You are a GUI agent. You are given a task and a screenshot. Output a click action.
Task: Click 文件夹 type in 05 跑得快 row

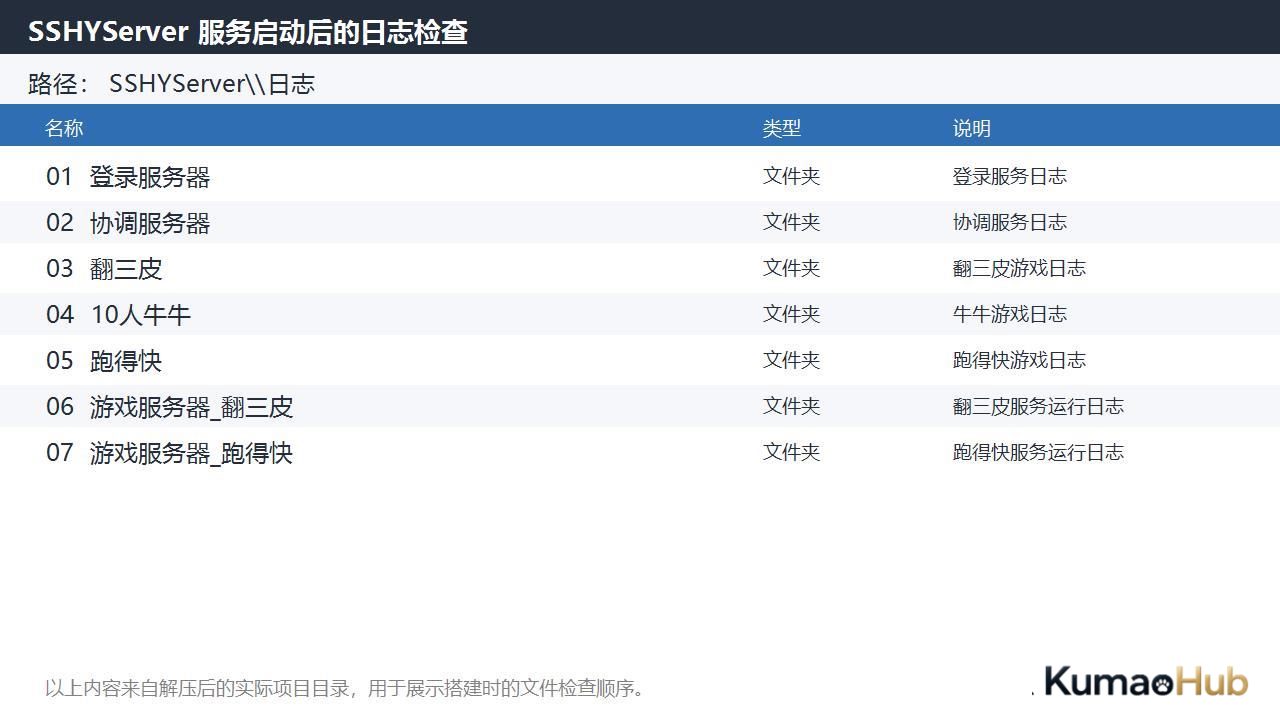click(791, 360)
